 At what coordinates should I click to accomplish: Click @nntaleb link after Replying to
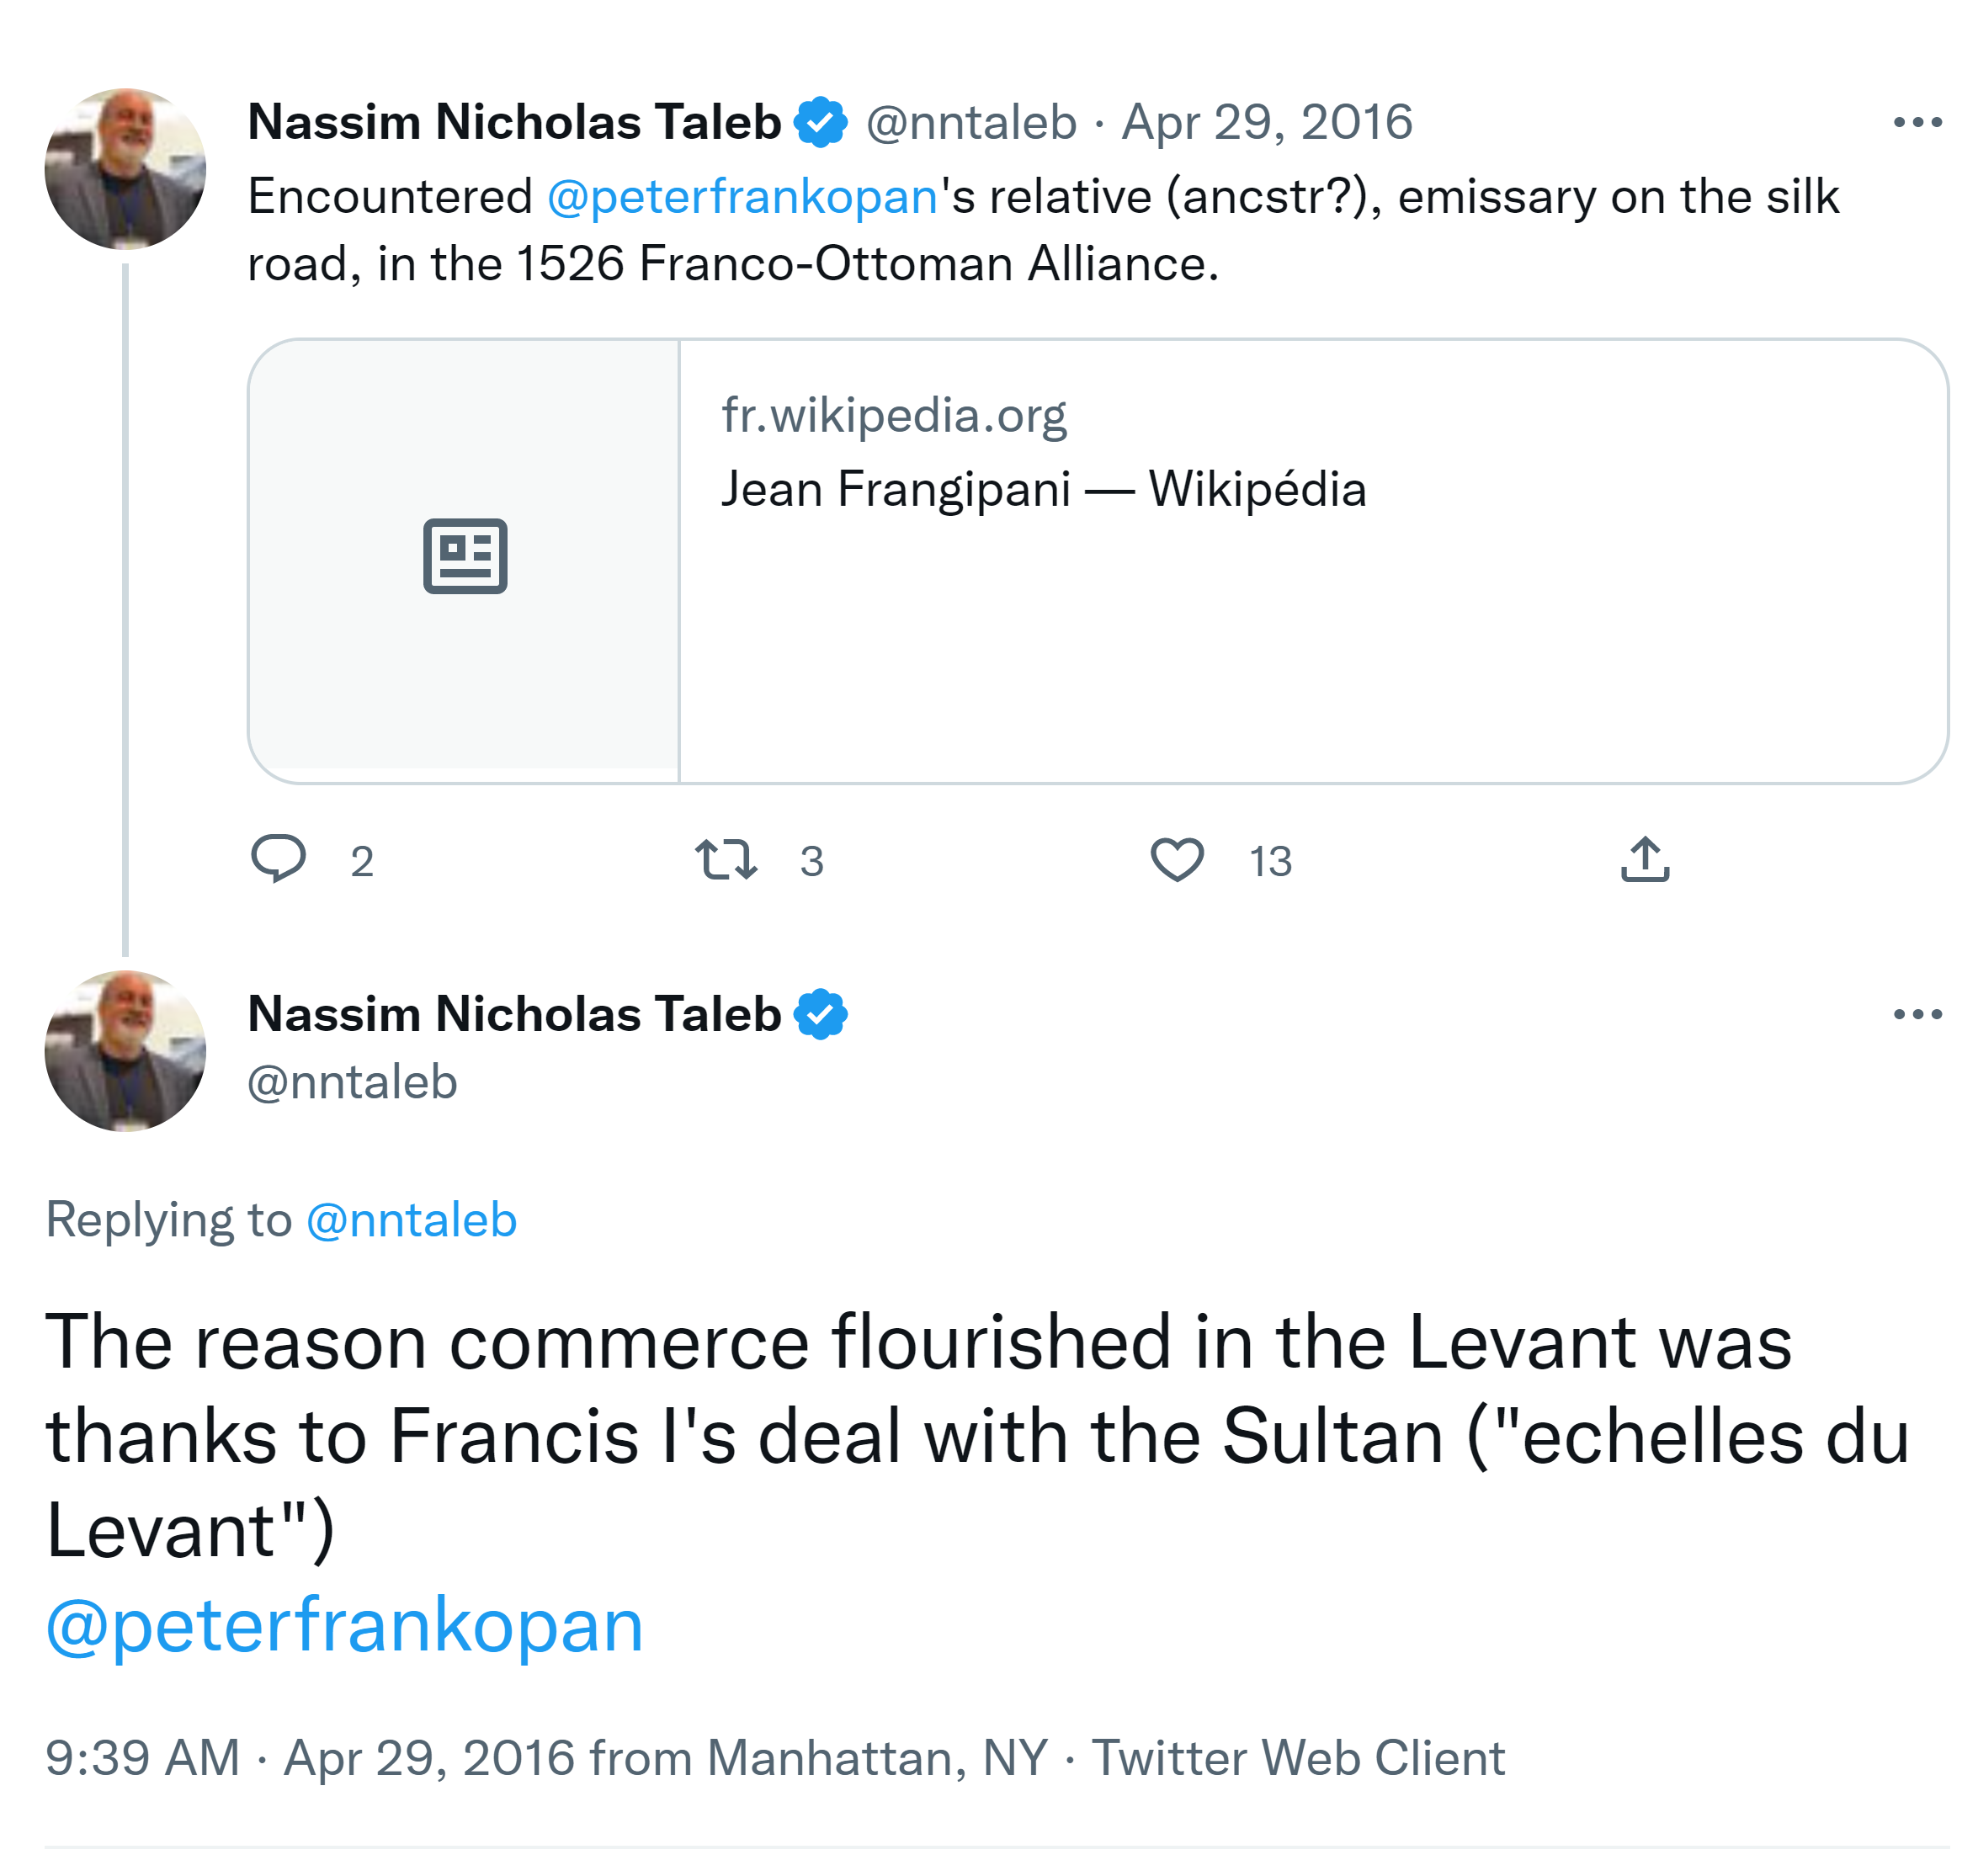pos(411,1220)
